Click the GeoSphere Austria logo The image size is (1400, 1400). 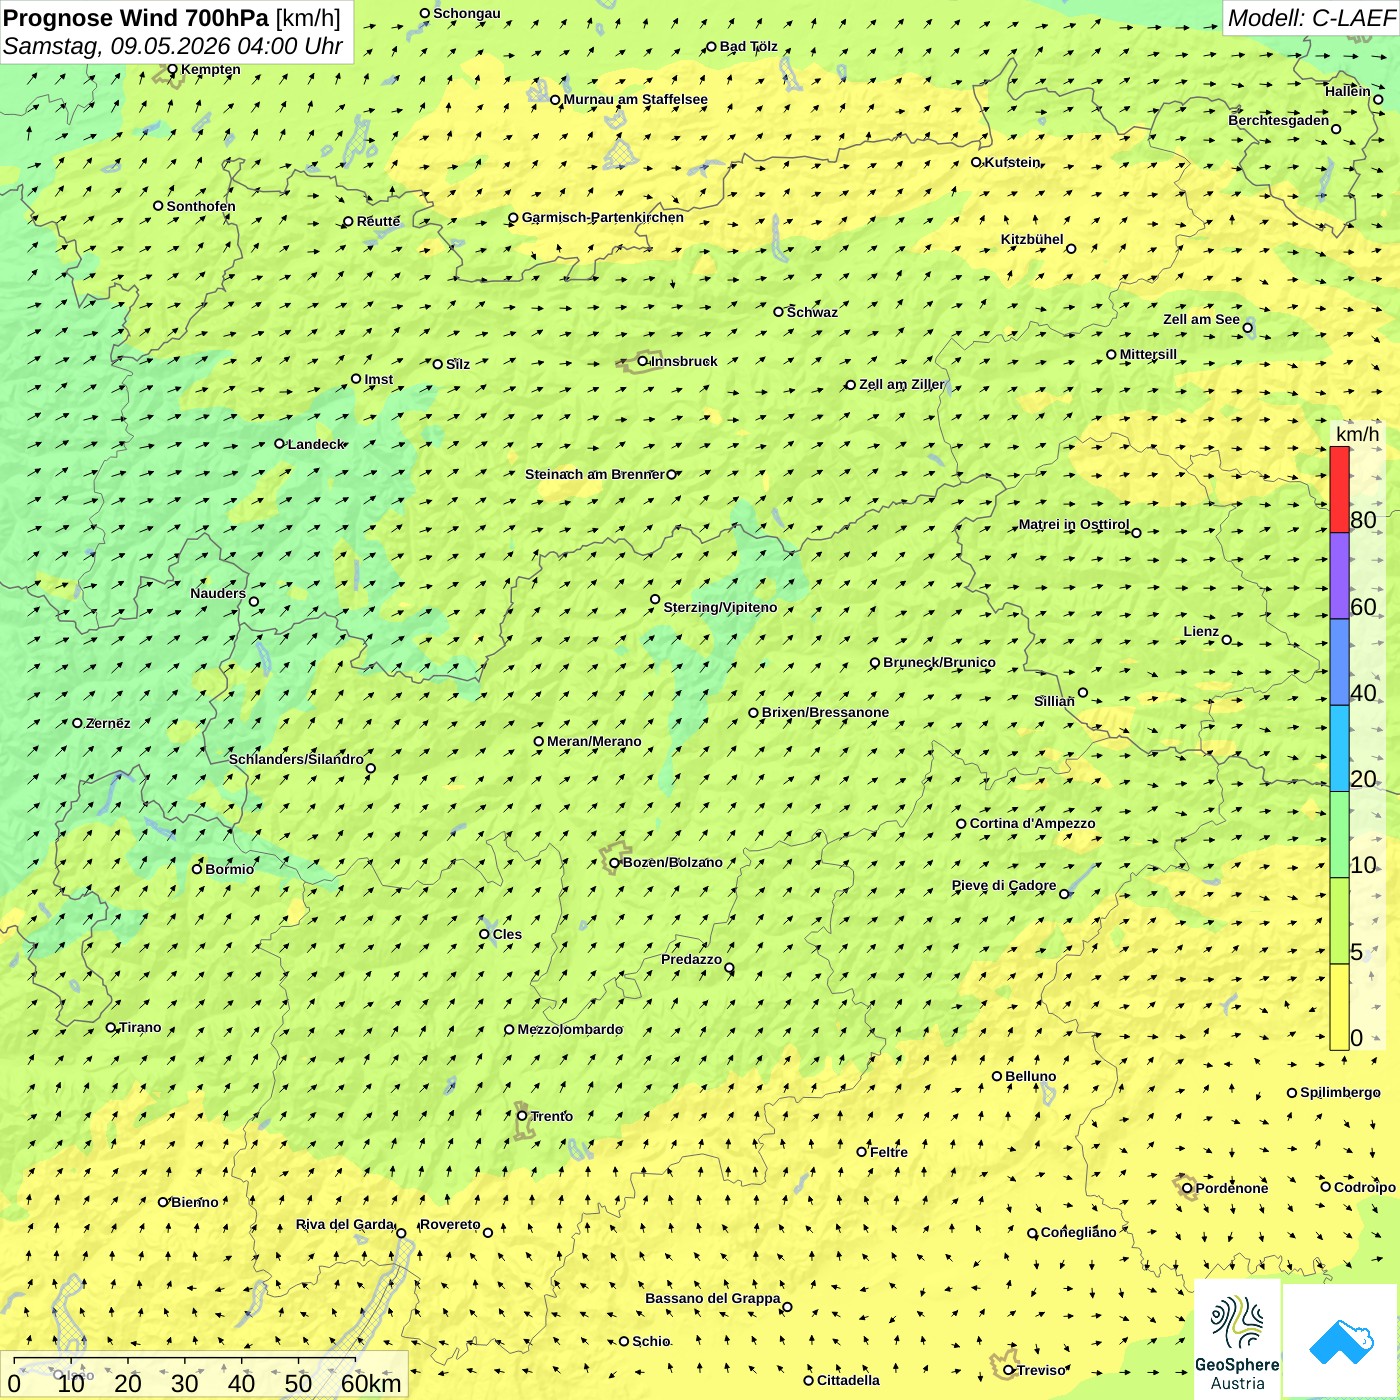pyautogui.click(x=1237, y=1340)
